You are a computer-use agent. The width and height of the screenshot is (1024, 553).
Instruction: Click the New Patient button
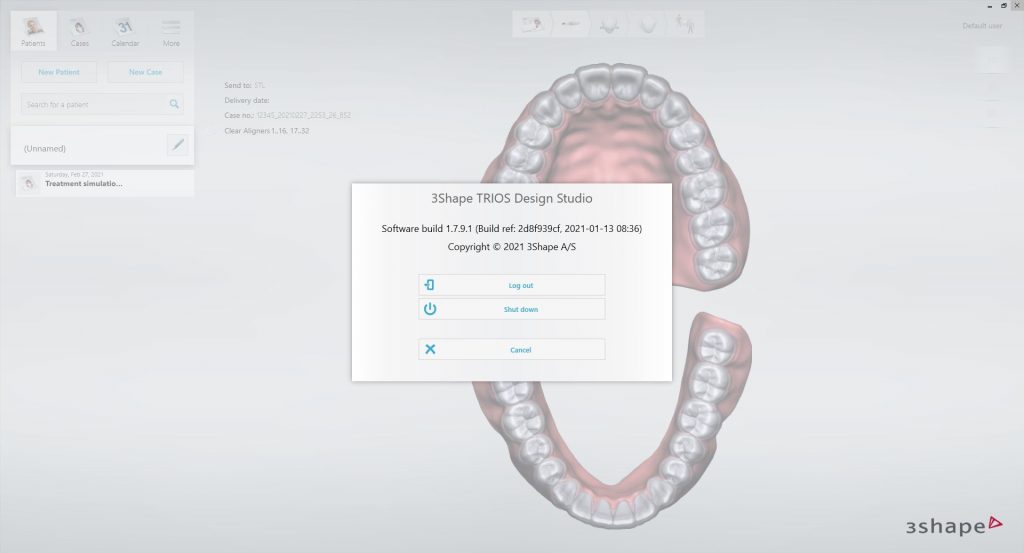pyautogui.click(x=59, y=72)
